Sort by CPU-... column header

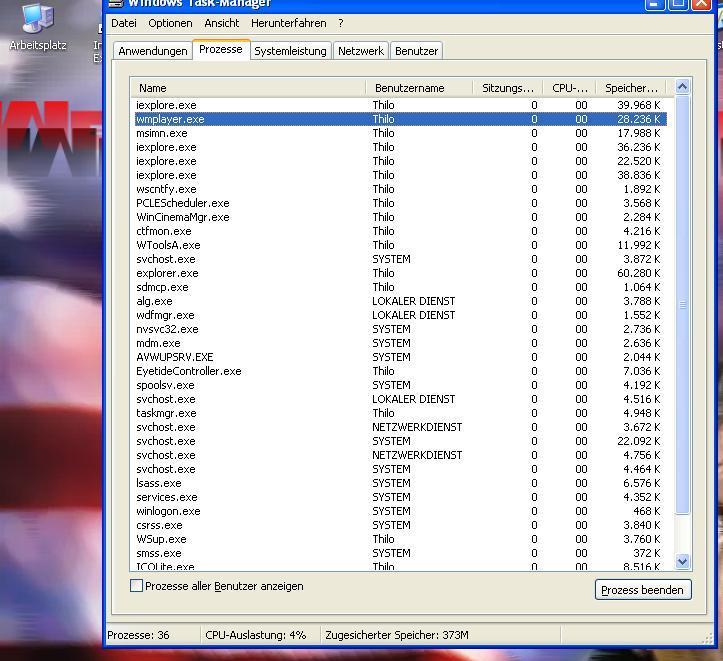(x=569, y=88)
